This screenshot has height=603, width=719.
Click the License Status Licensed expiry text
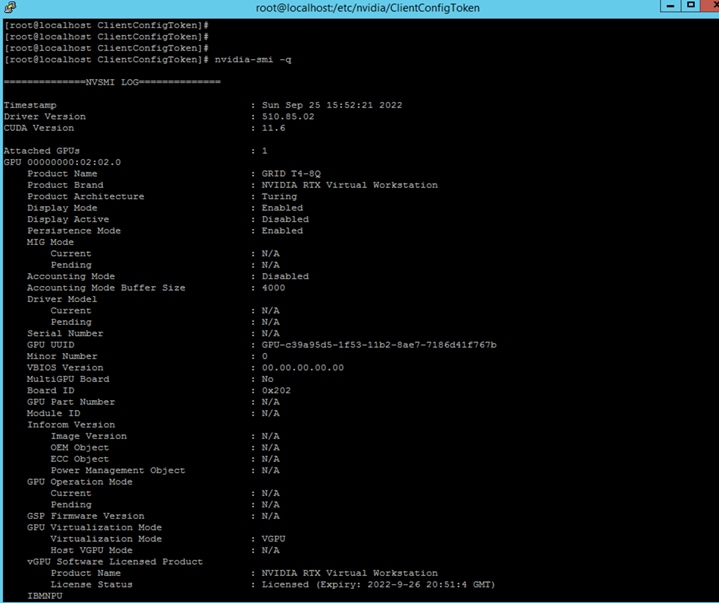(x=378, y=585)
